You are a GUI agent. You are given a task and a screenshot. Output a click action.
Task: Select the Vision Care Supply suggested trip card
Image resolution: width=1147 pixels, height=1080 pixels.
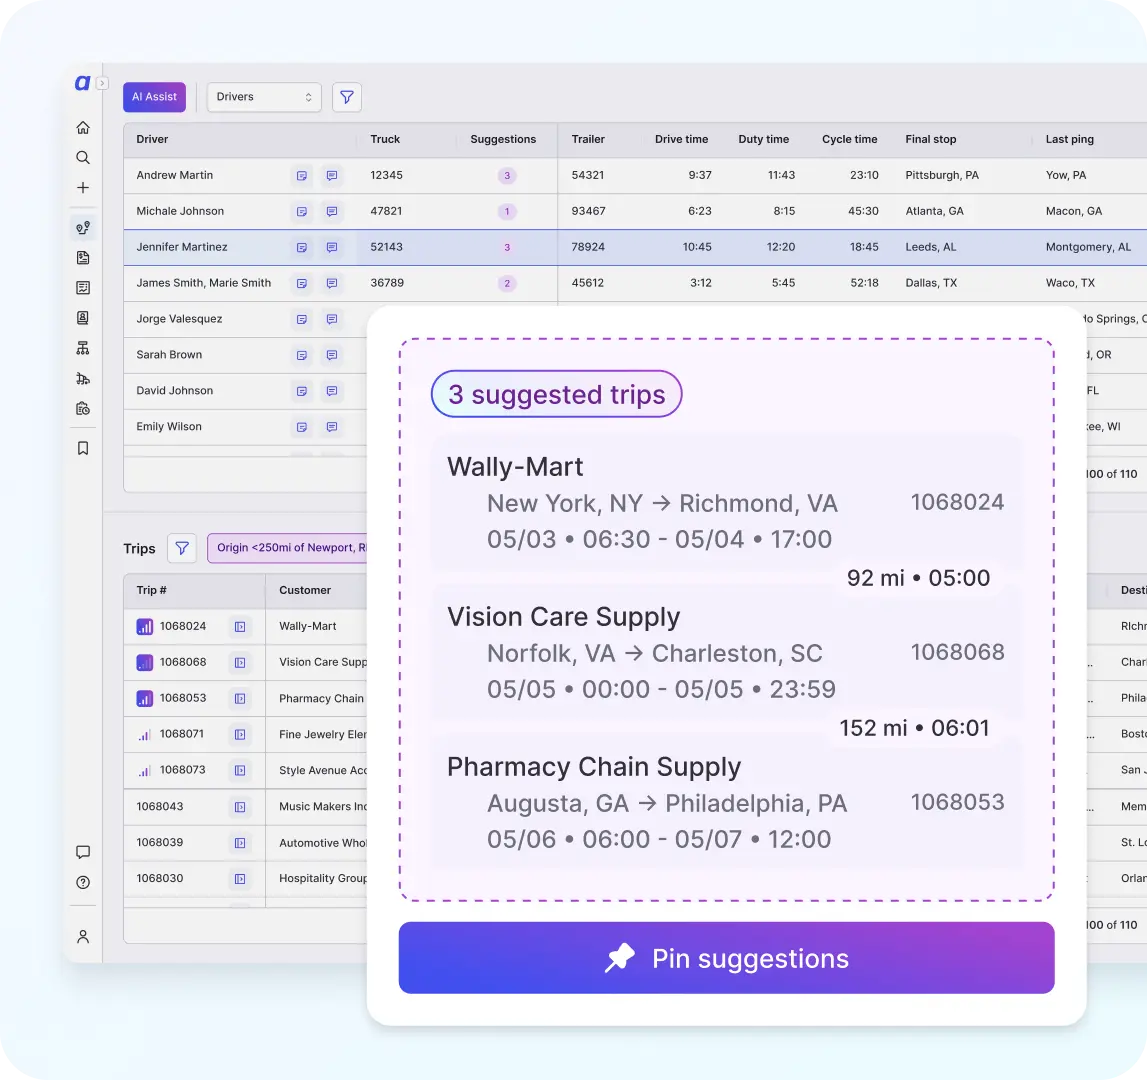click(x=726, y=653)
